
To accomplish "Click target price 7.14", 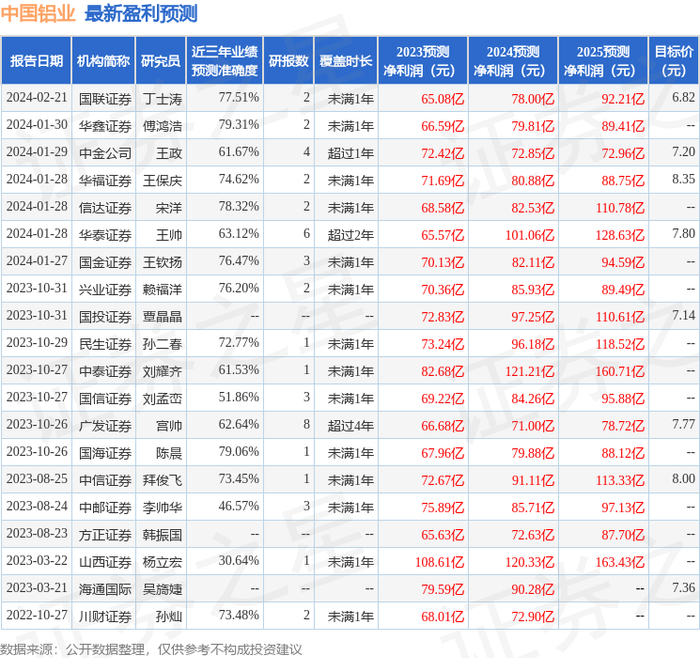I will tap(683, 315).
